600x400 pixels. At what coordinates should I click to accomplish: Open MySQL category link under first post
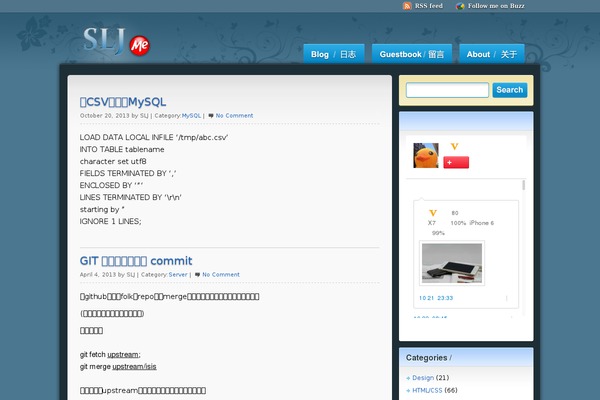(191, 116)
